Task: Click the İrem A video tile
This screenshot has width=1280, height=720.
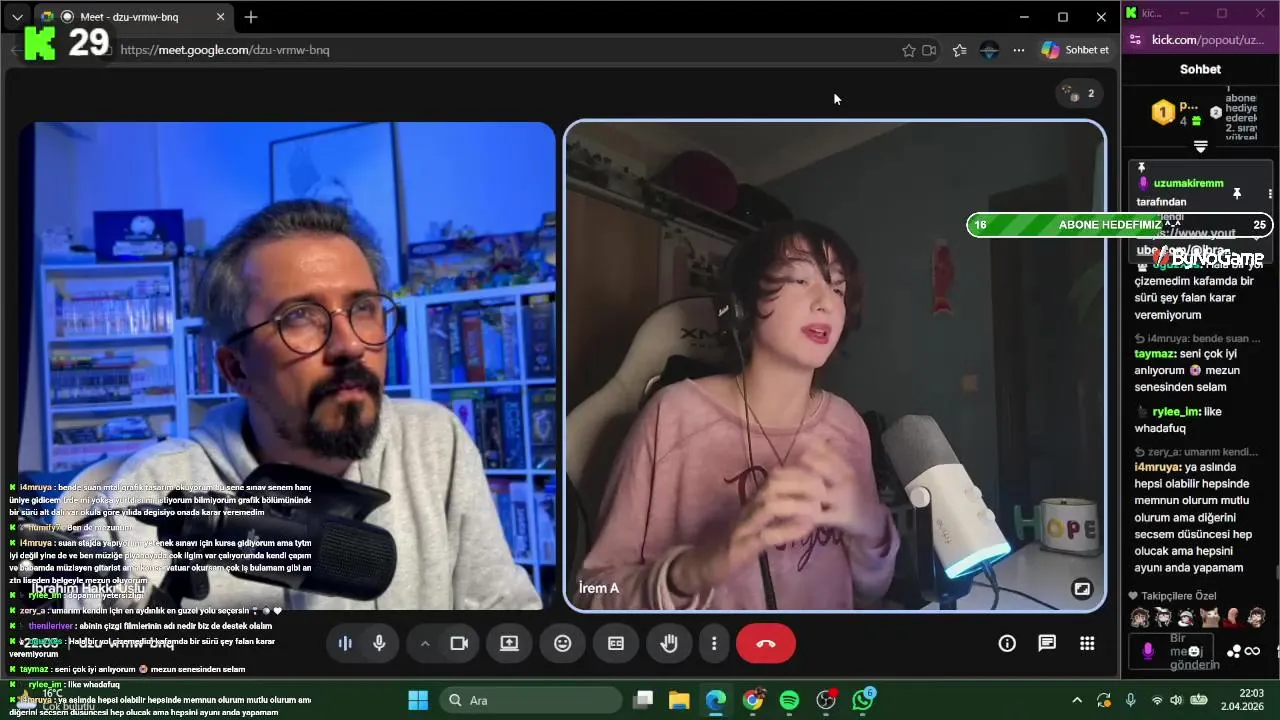Action: (x=835, y=365)
